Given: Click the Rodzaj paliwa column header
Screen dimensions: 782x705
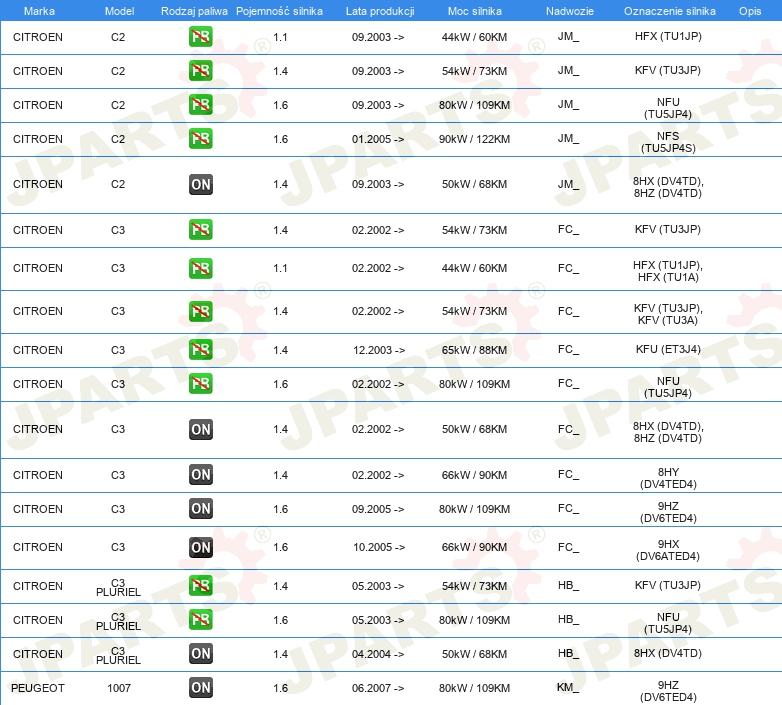Looking at the screenshot, I should (x=194, y=11).
